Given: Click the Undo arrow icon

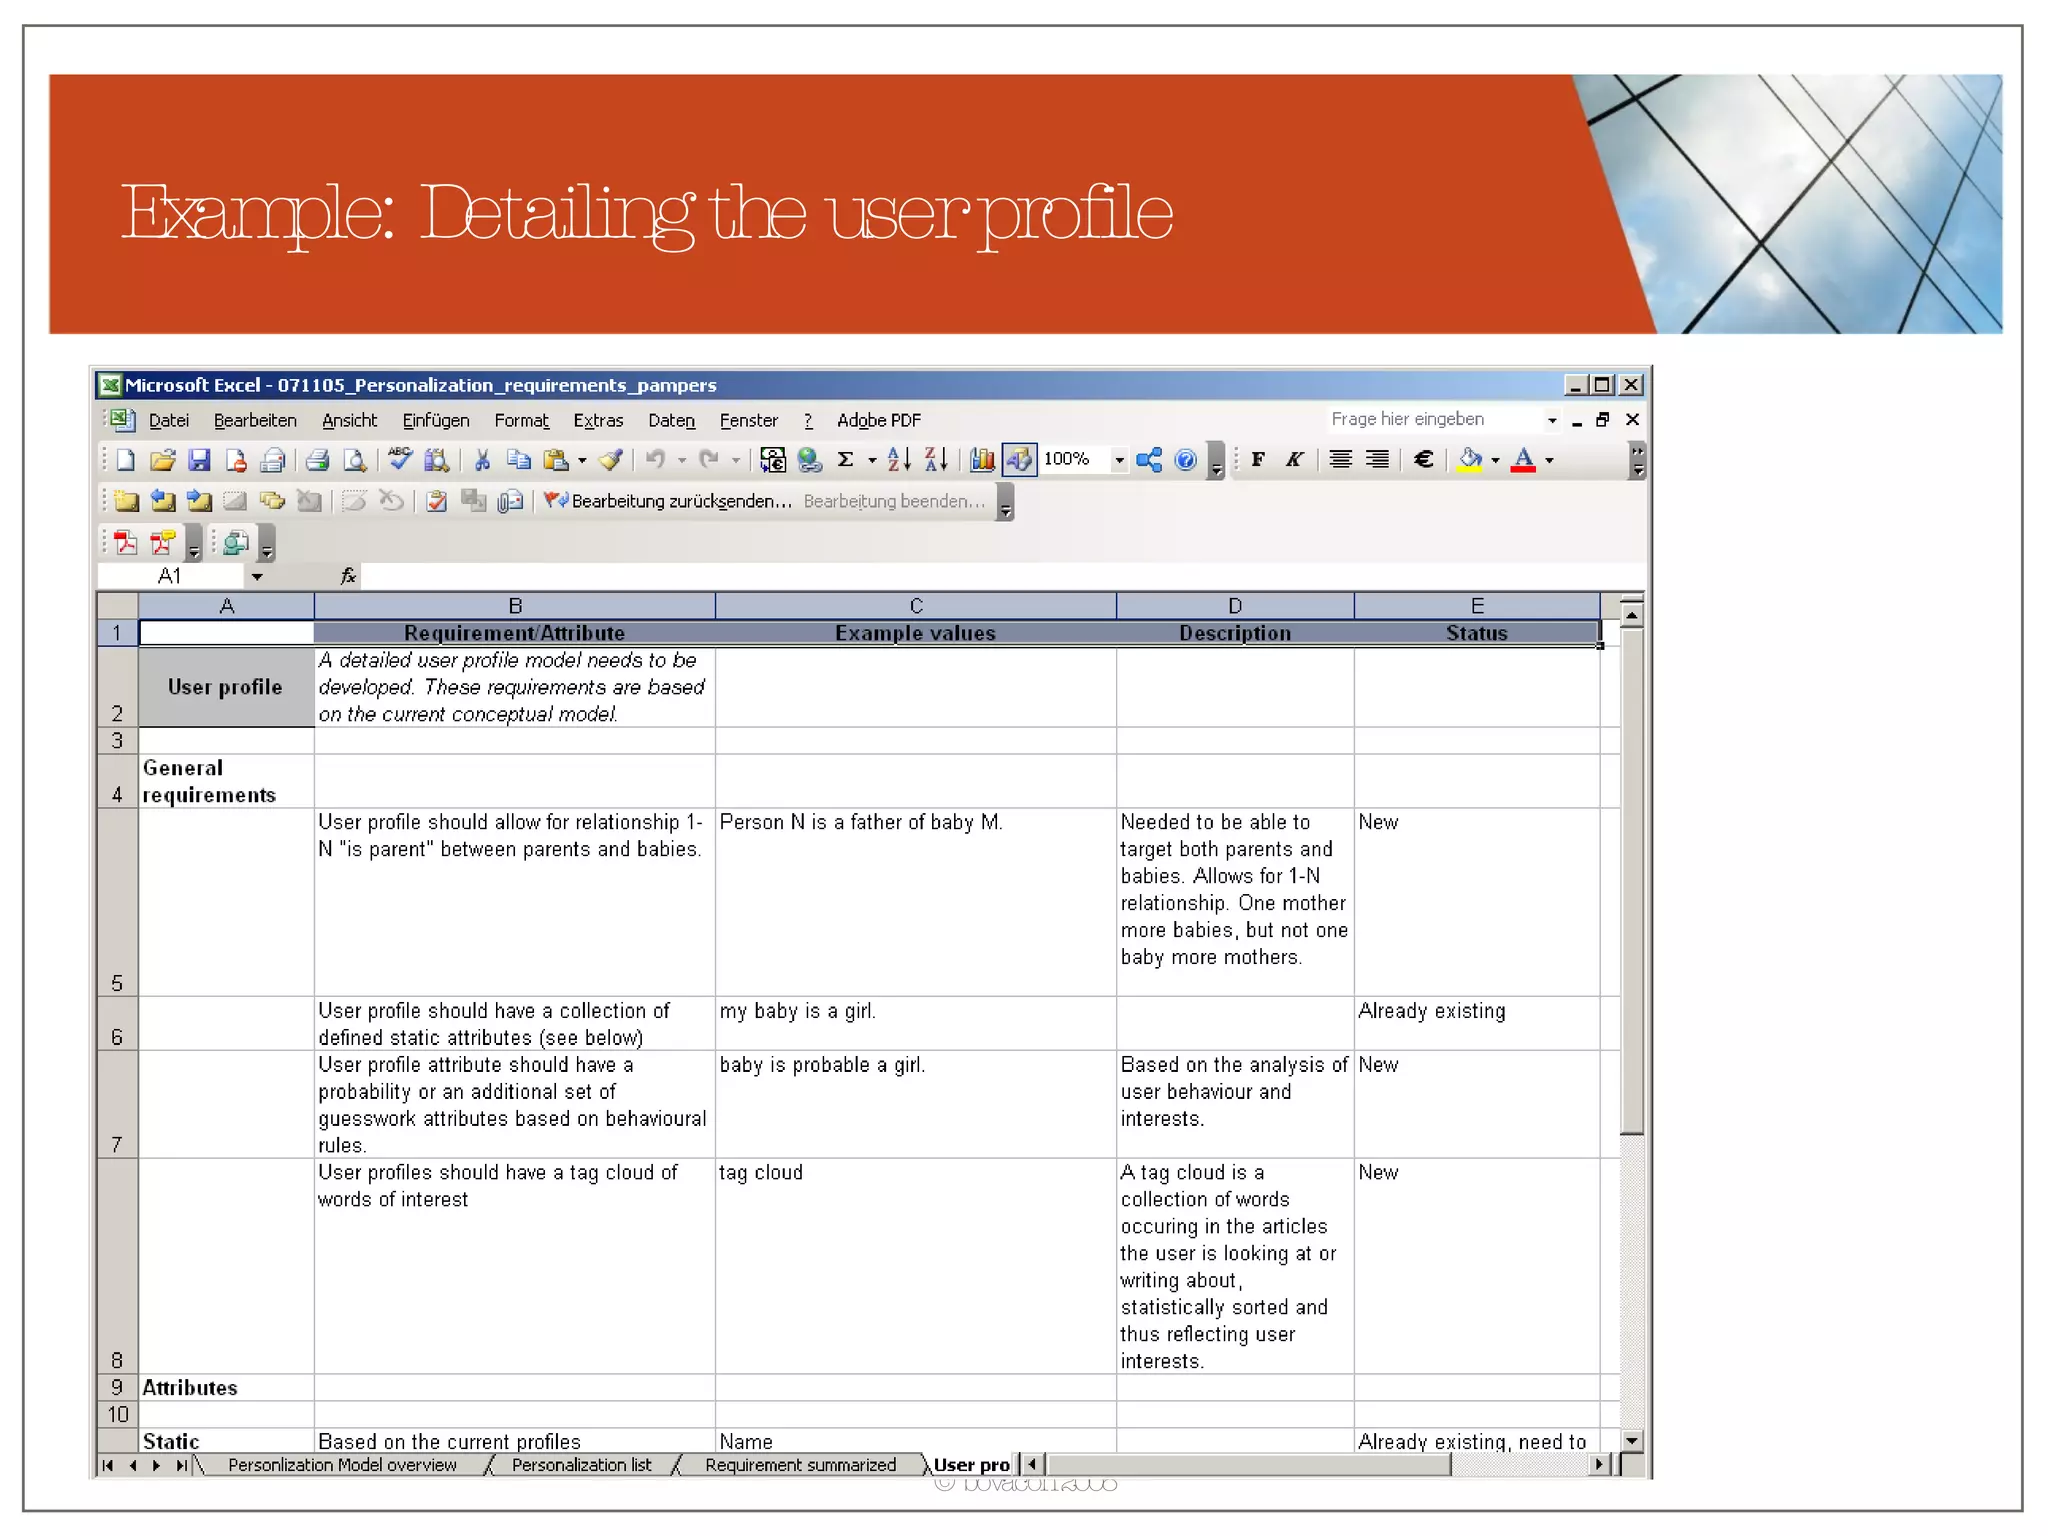Looking at the screenshot, I should (655, 460).
